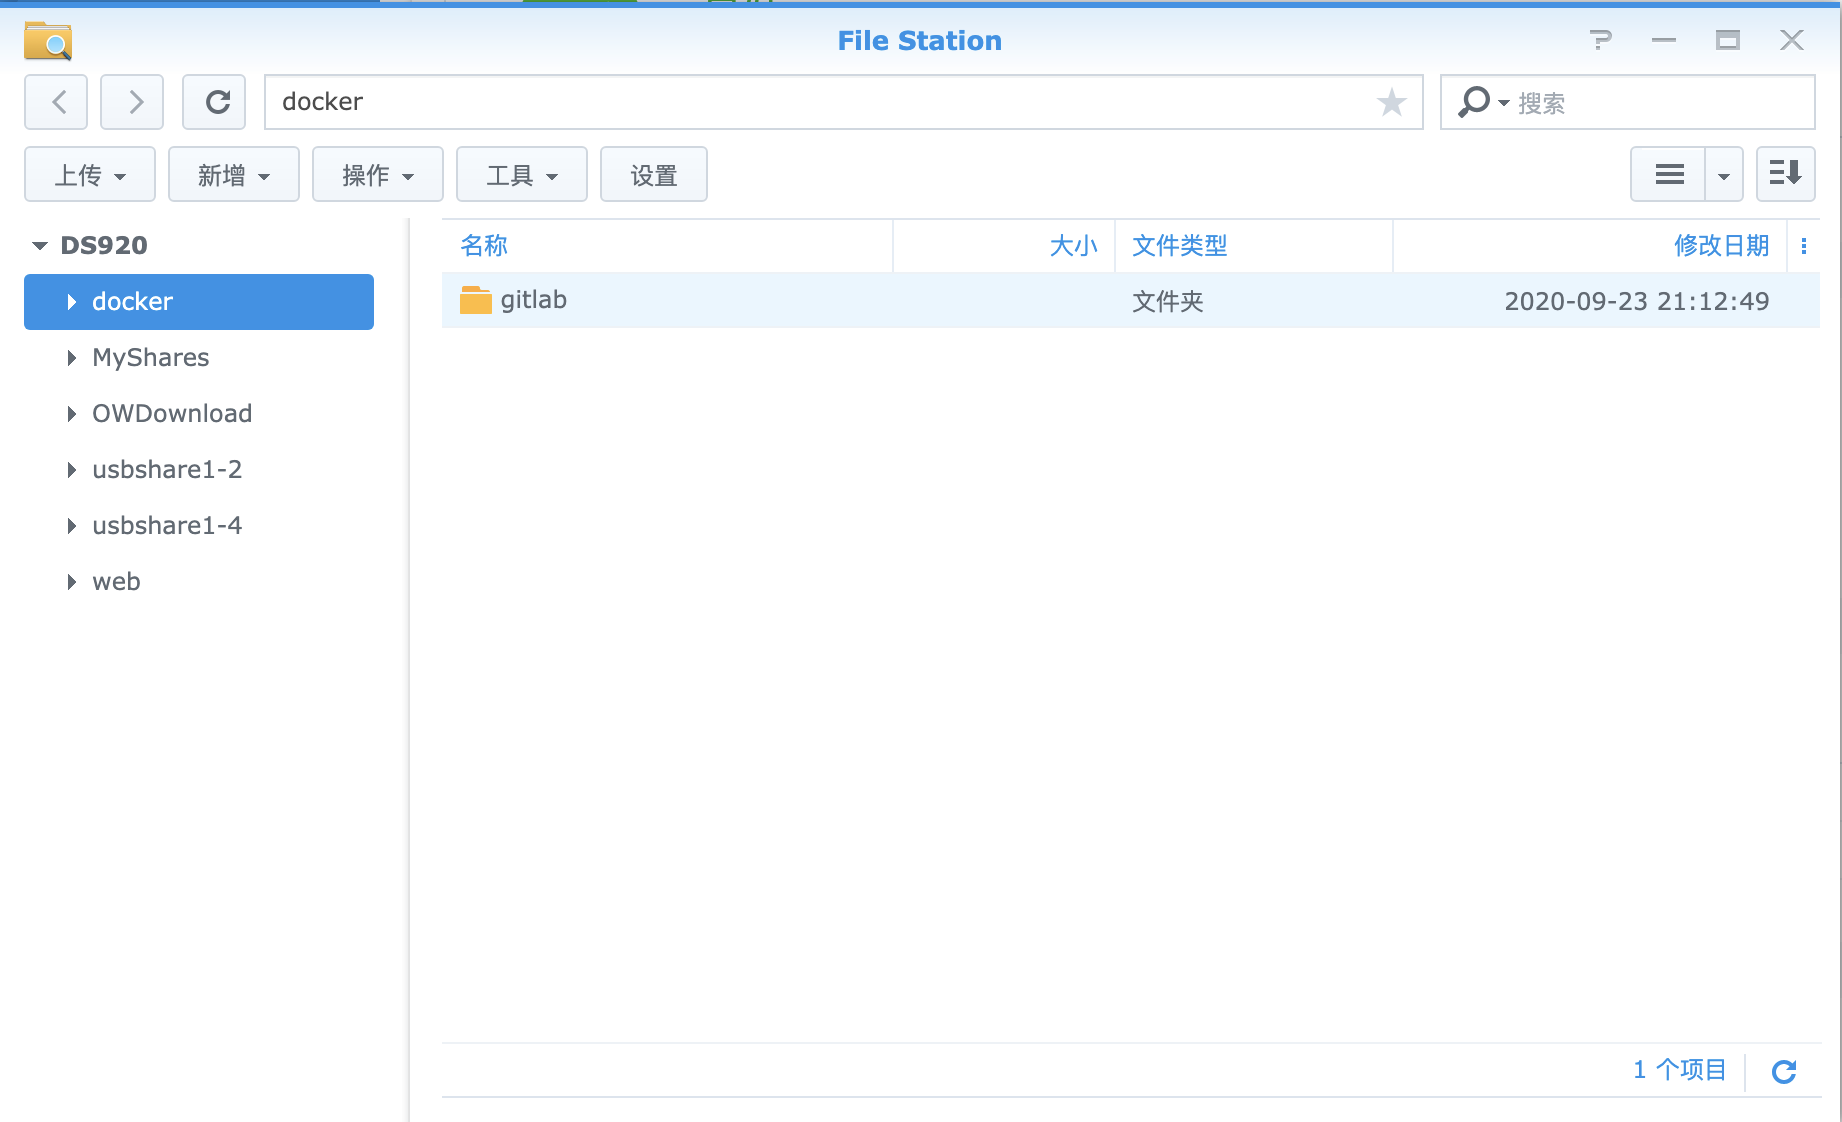Collapse the DS920 tree root
1842x1122 pixels.
(40, 246)
